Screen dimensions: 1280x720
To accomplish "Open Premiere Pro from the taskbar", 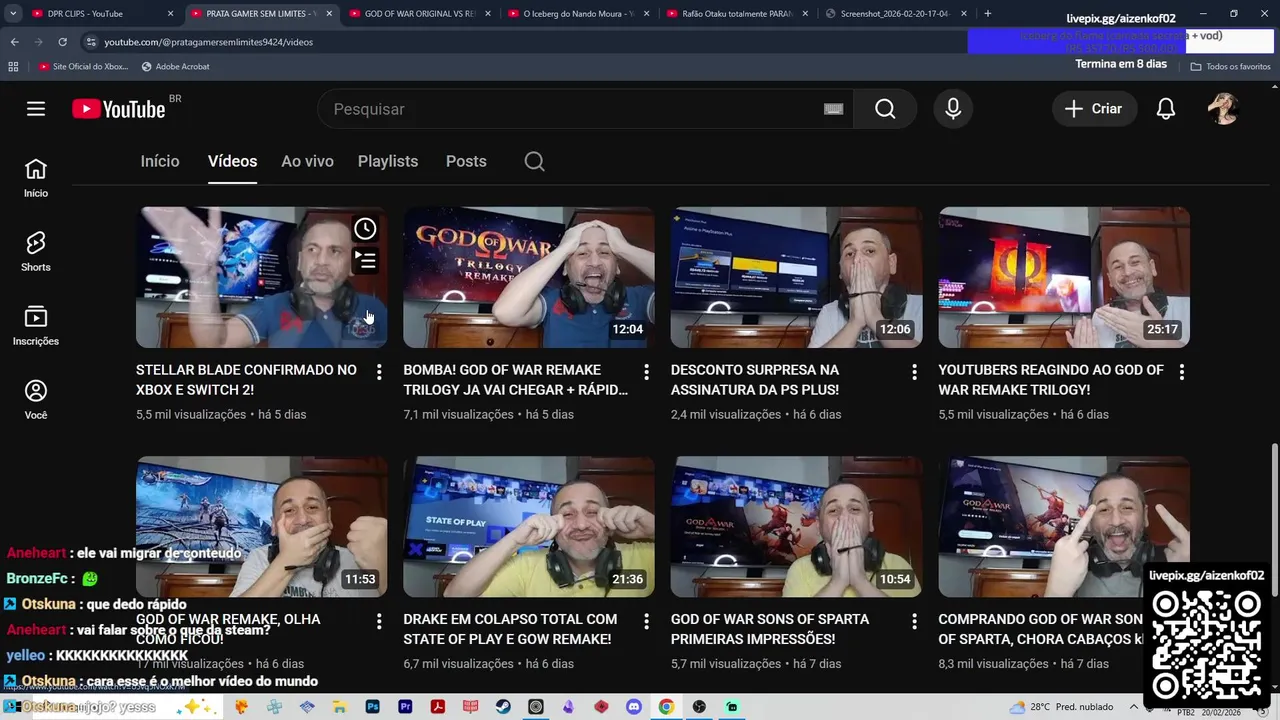I will coord(405,707).
